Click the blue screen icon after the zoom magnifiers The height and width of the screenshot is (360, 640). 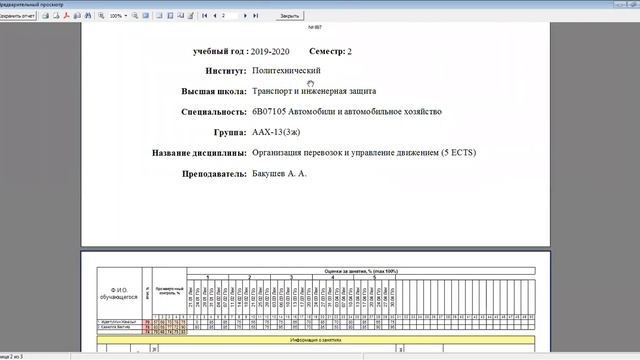pos(146,16)
